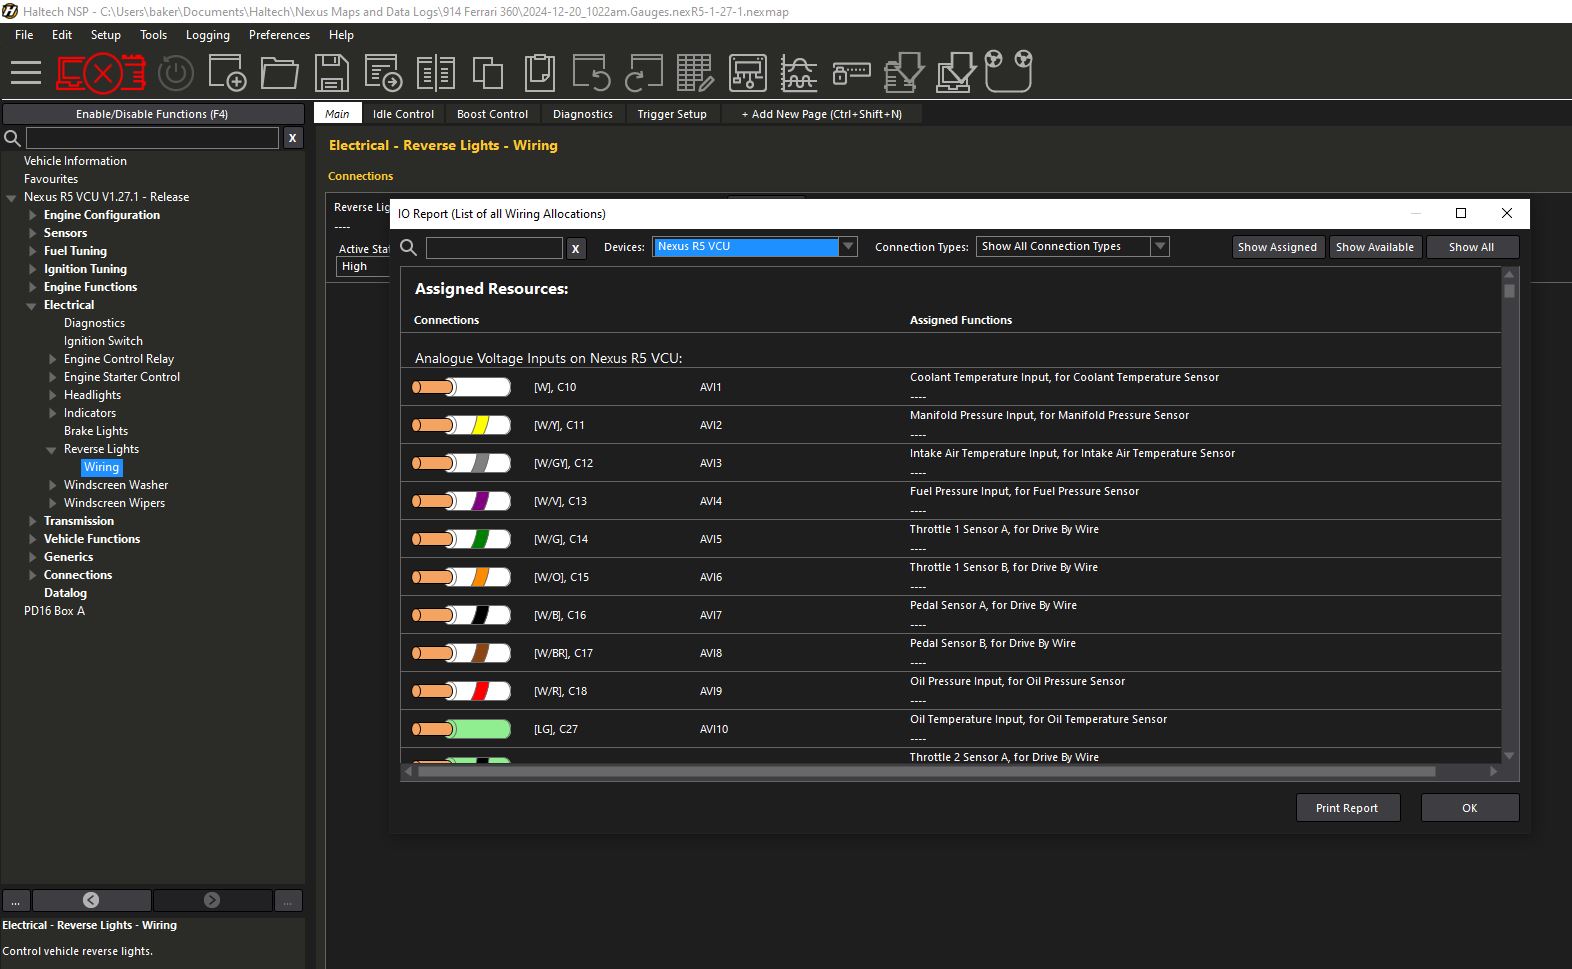
Task: Open the hamburger main menu icon
Action: pyautogui.click(x=25, y=73)
